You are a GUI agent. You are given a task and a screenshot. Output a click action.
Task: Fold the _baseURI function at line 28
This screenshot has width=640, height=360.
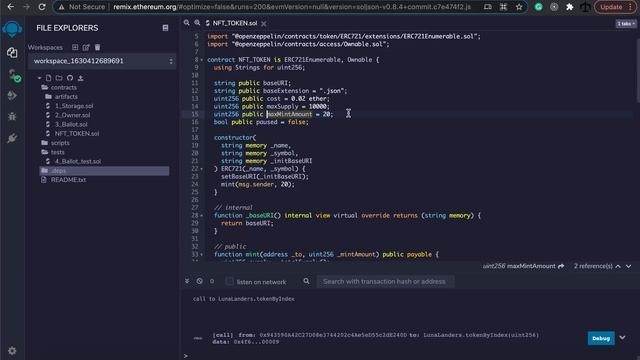202,216
